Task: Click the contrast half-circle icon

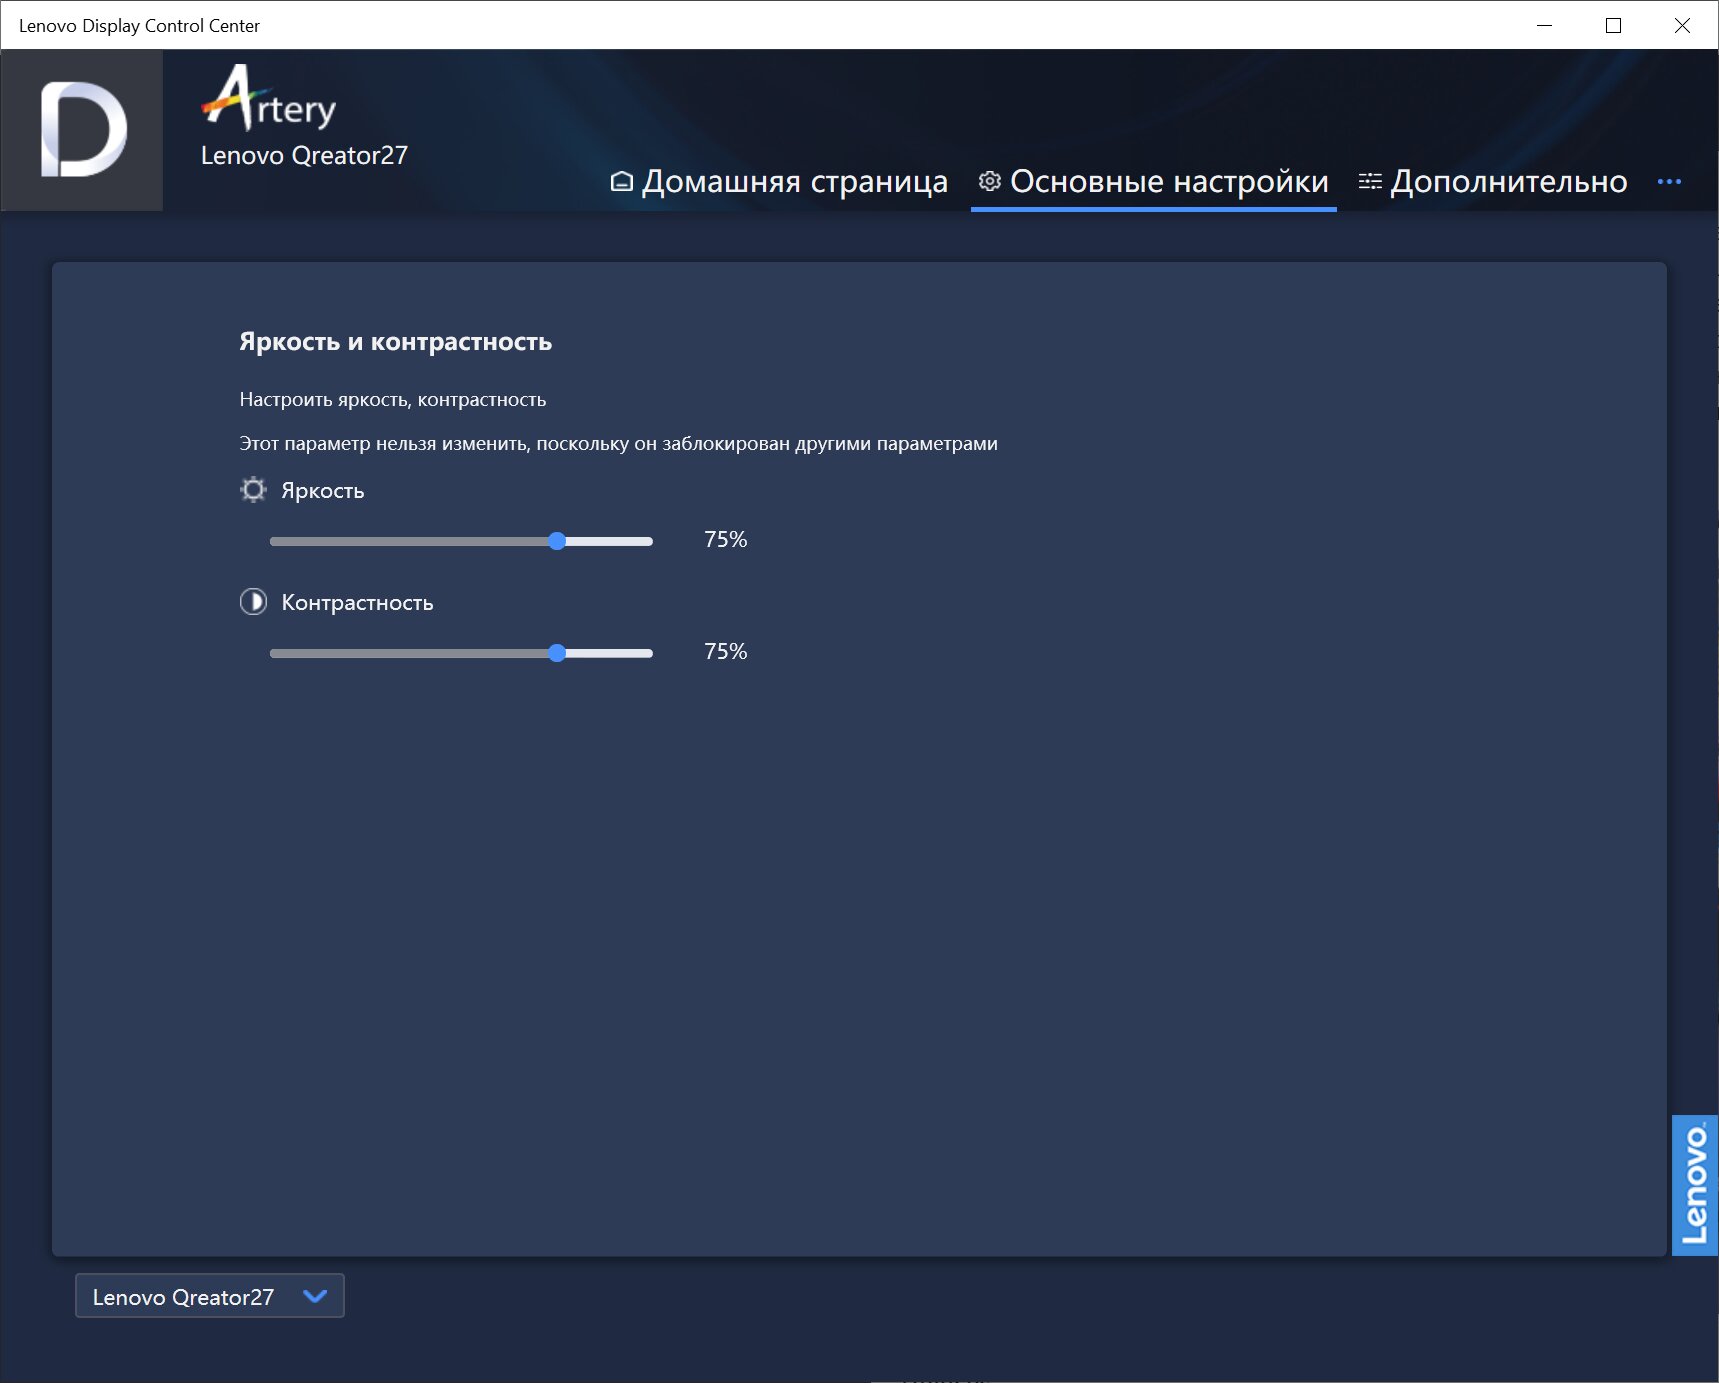Action: pos(253,601)
